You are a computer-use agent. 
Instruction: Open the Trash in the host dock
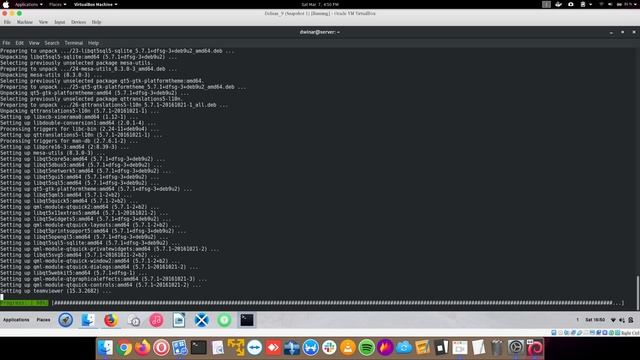tap(497, 348)
